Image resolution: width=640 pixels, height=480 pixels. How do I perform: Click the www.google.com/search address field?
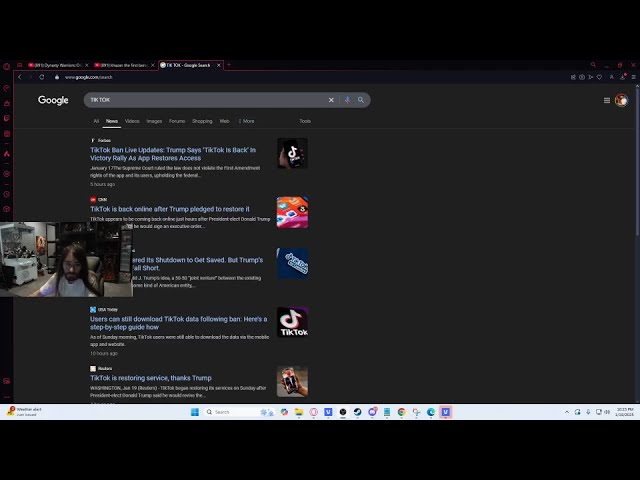89,77
